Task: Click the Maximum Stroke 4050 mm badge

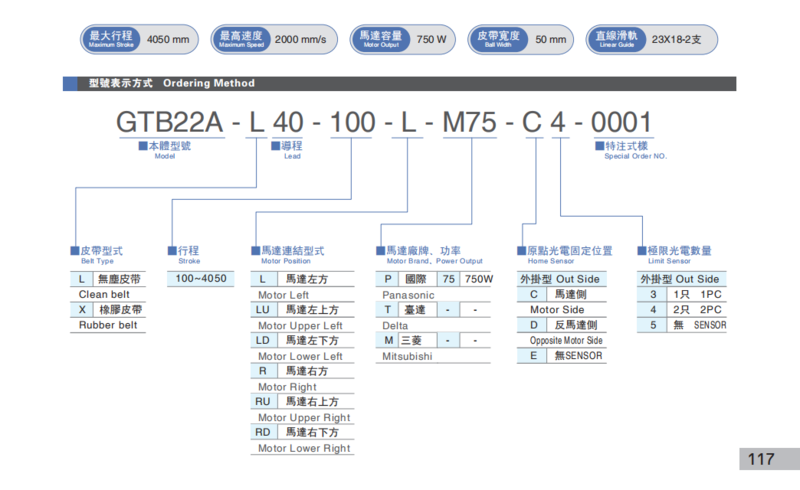Action: pos(139,40)
